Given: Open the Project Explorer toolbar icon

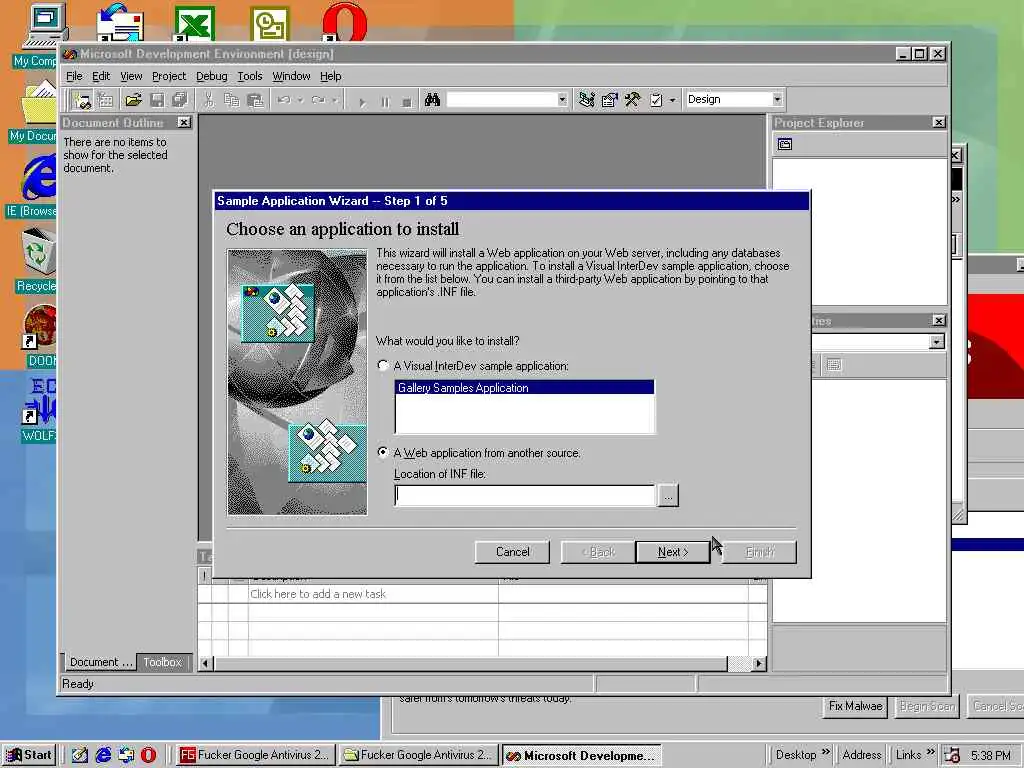Looking at the screenshot, I should (586, 100).
